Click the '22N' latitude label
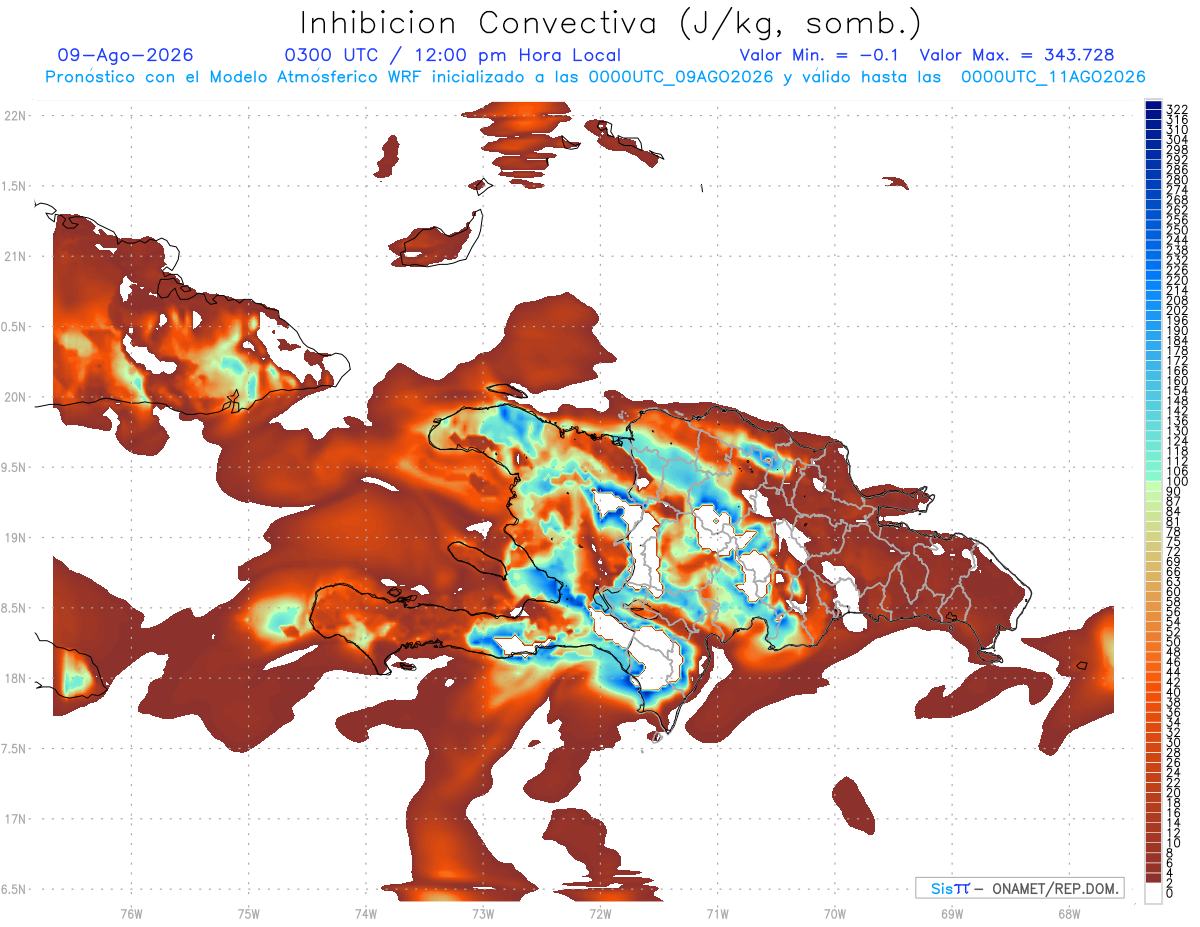Image resolution: width=1200 pixels, height=927 pixels. [16, 116]
